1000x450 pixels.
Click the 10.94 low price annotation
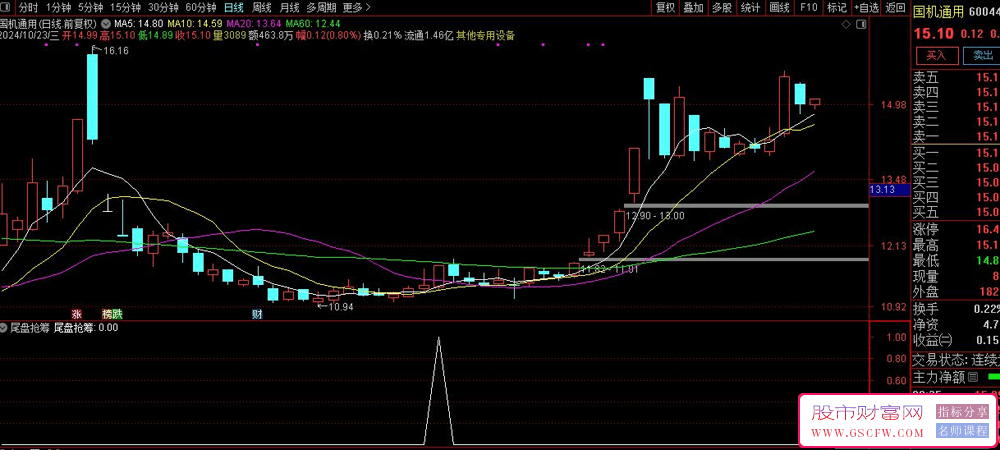coord(340,307)
